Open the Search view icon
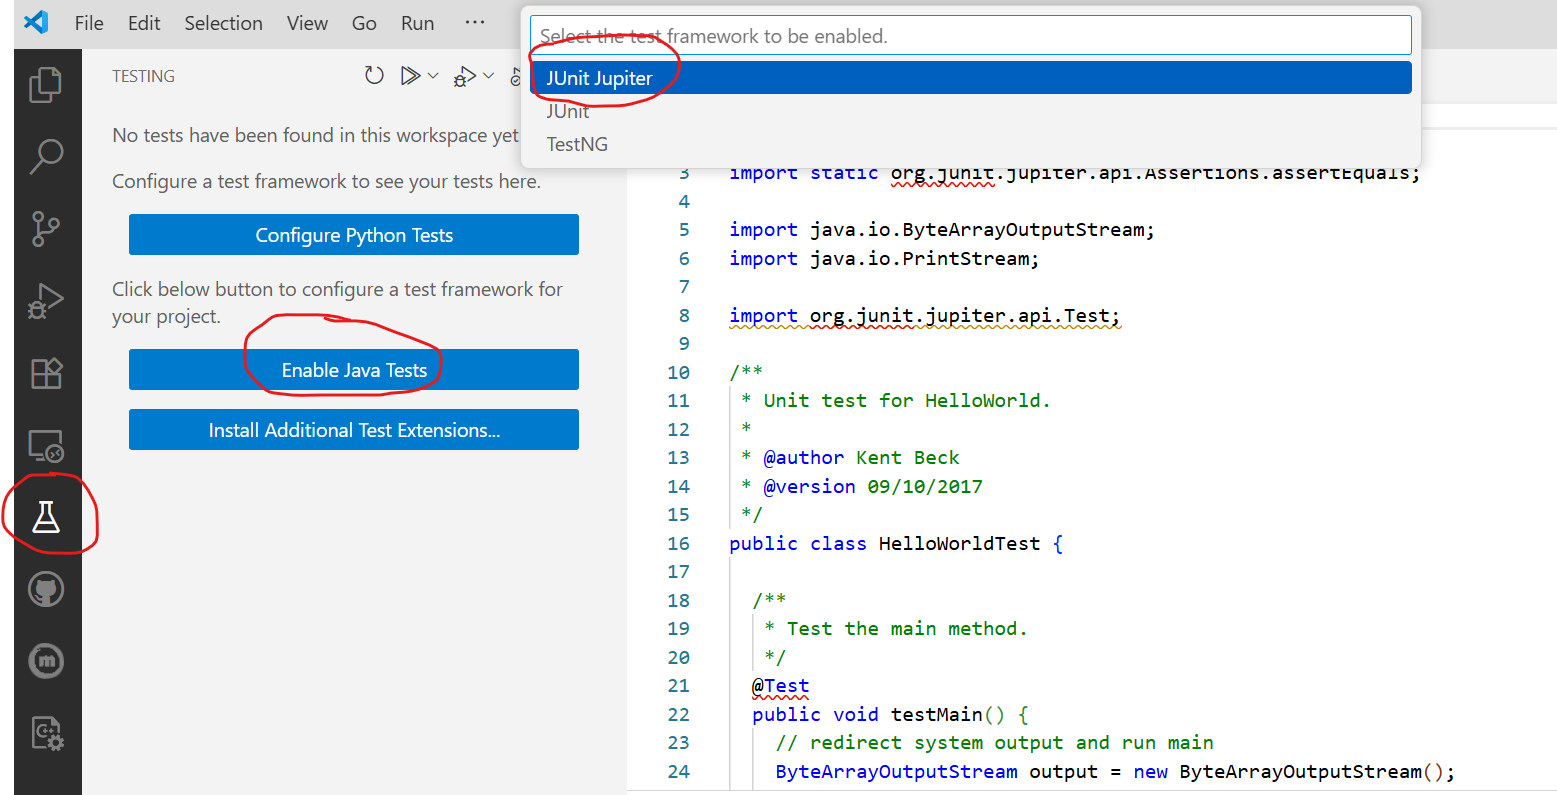Screen dimensions: 1557x795 click(x=46, y=157)
